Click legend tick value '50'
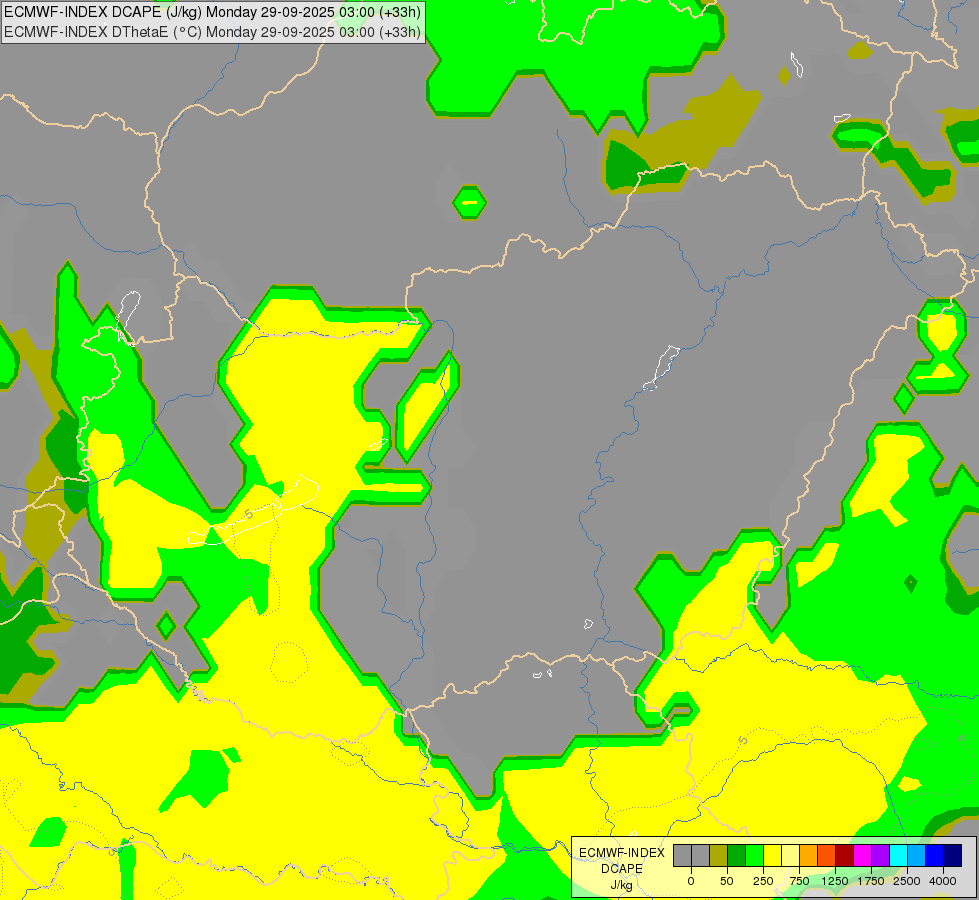 point(727,881)
